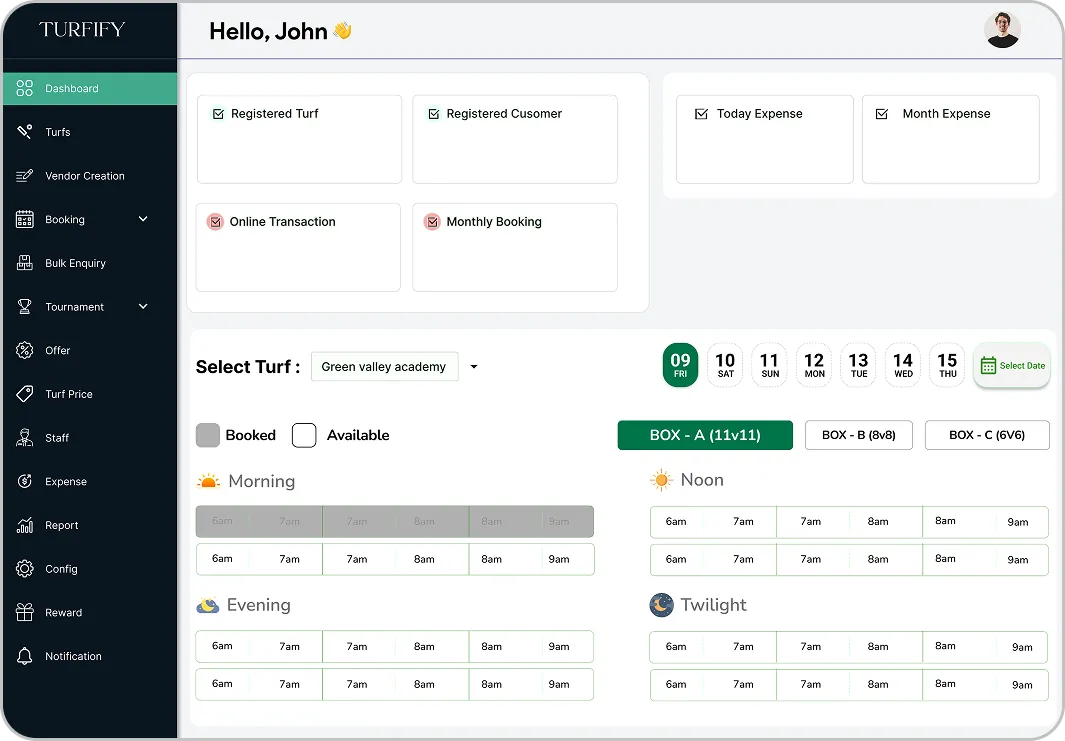Toggle the Registered Turf checkbox
The height and width of the screenshot is (741, 1065).
click(x=218, y=113)
